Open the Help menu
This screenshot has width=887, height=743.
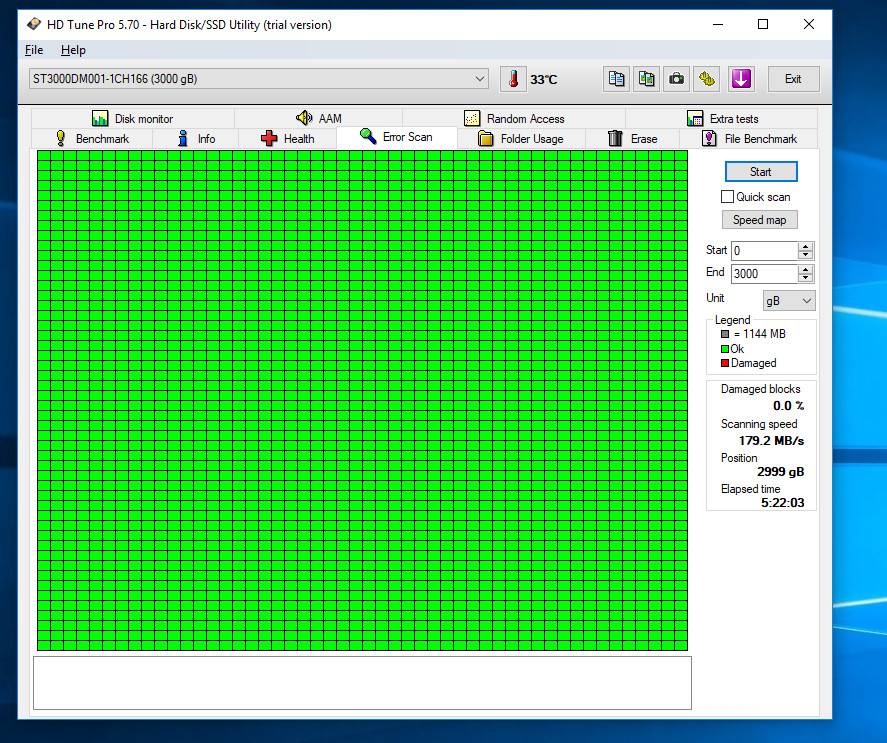[x=73, y=50]
